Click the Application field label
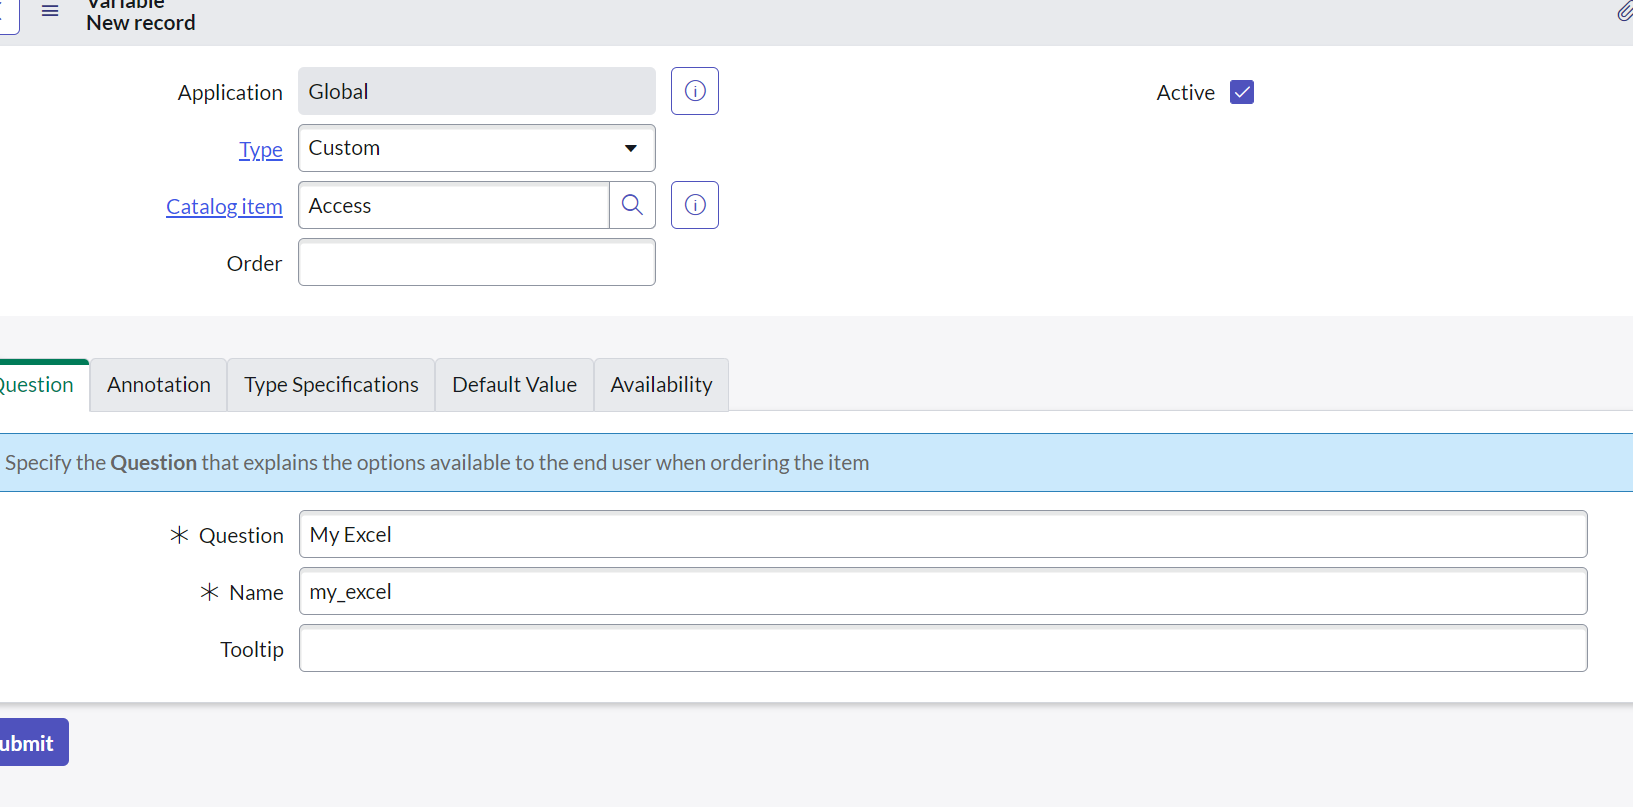Viewport: 1633px width, 807px height. click(230, 93)
